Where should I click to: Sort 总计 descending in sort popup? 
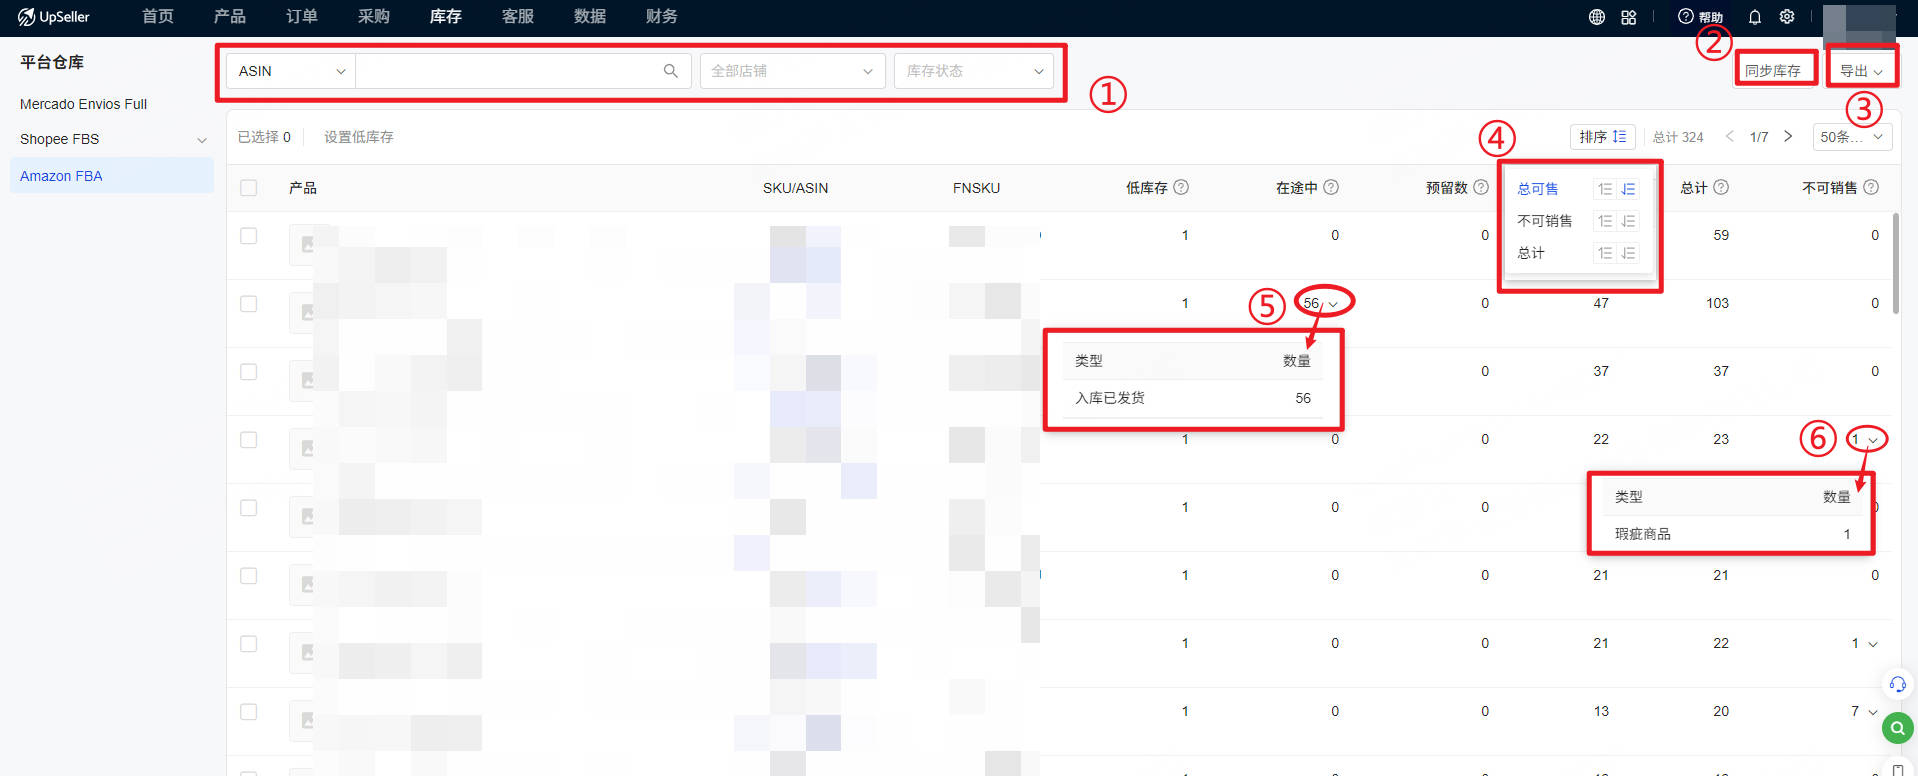[x=1628, y=253]
